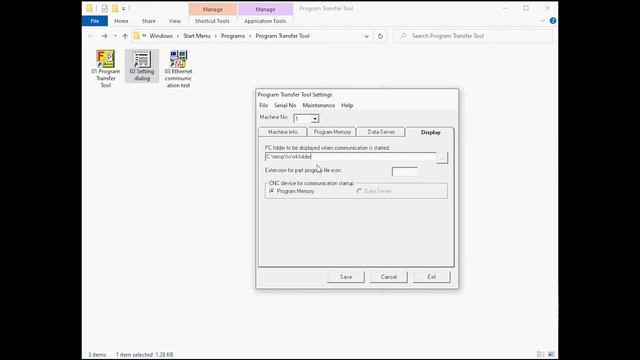
Task: Go forward with the Explorer forward arrow
Action: [x=104, y=36]
